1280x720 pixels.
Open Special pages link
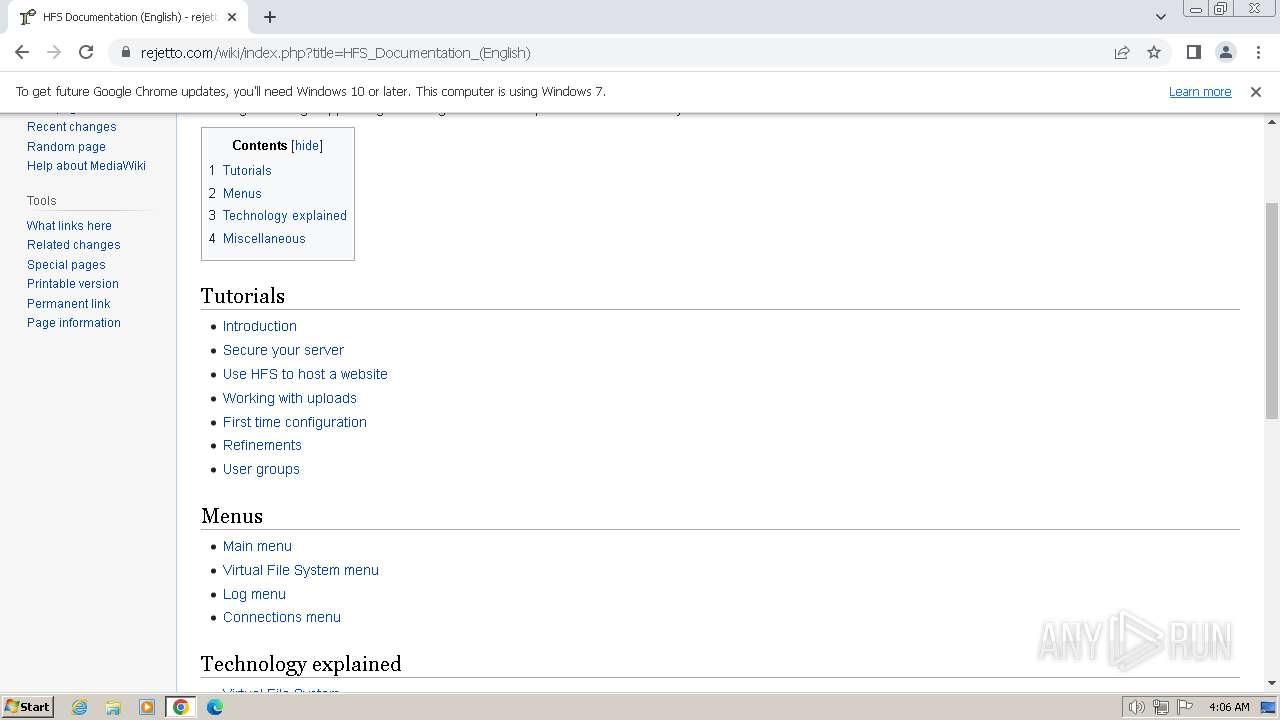(66, 265)
